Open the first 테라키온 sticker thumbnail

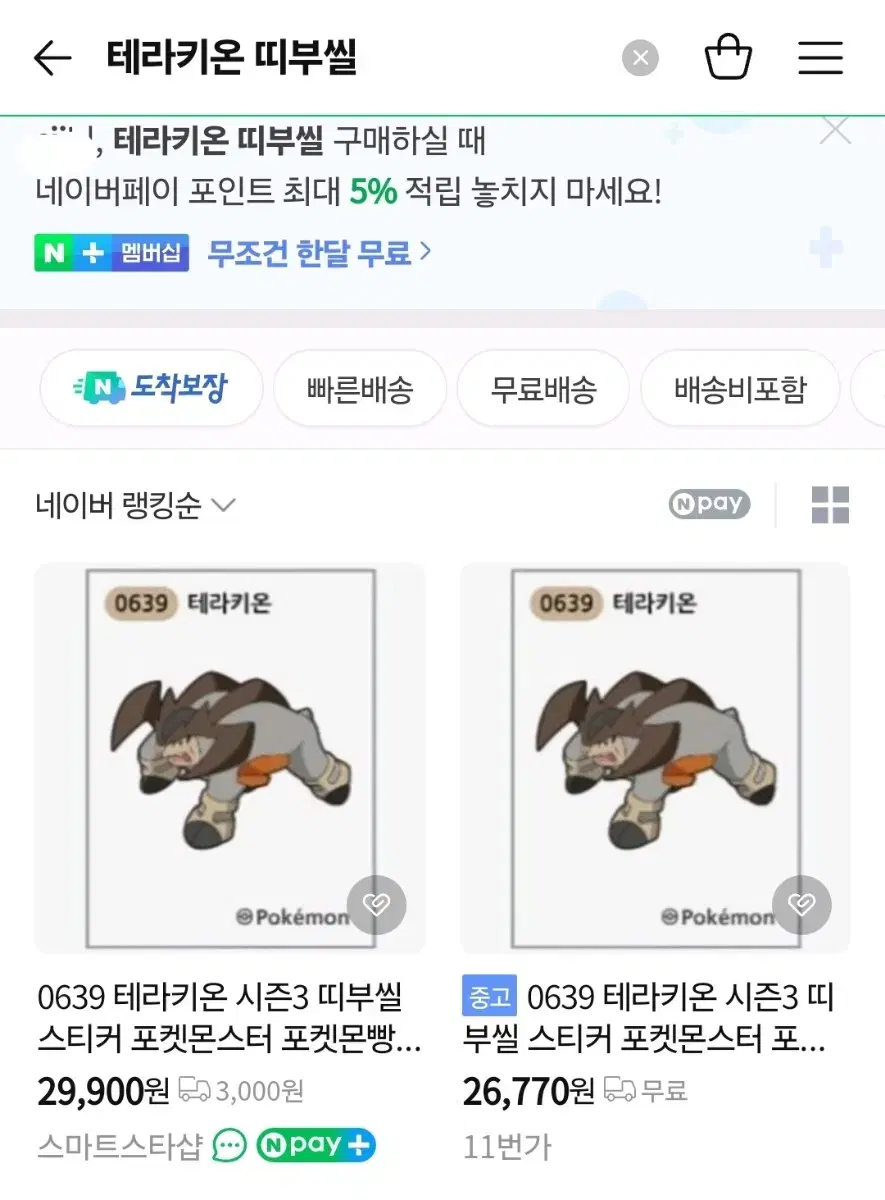coord(230,758)
